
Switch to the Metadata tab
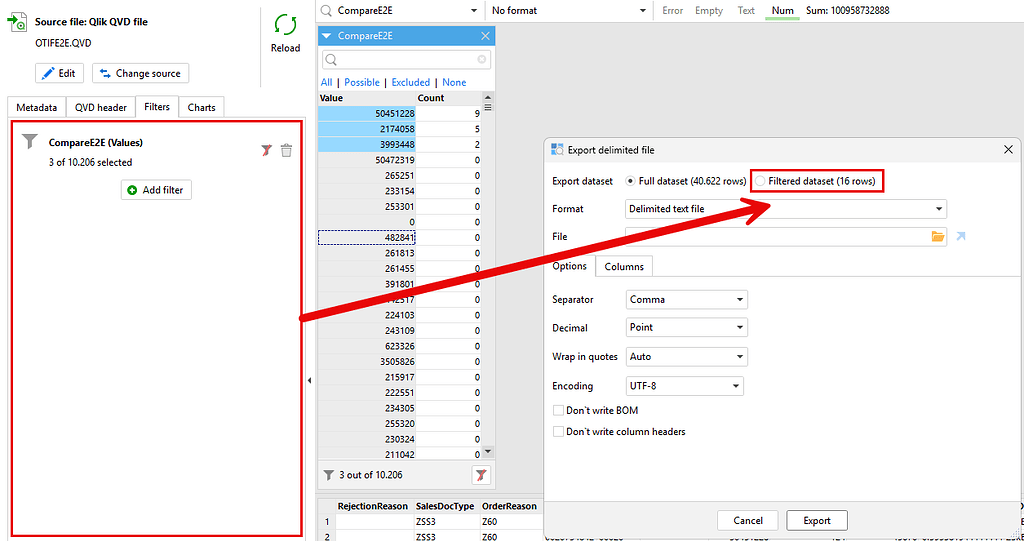pos(37,107)
